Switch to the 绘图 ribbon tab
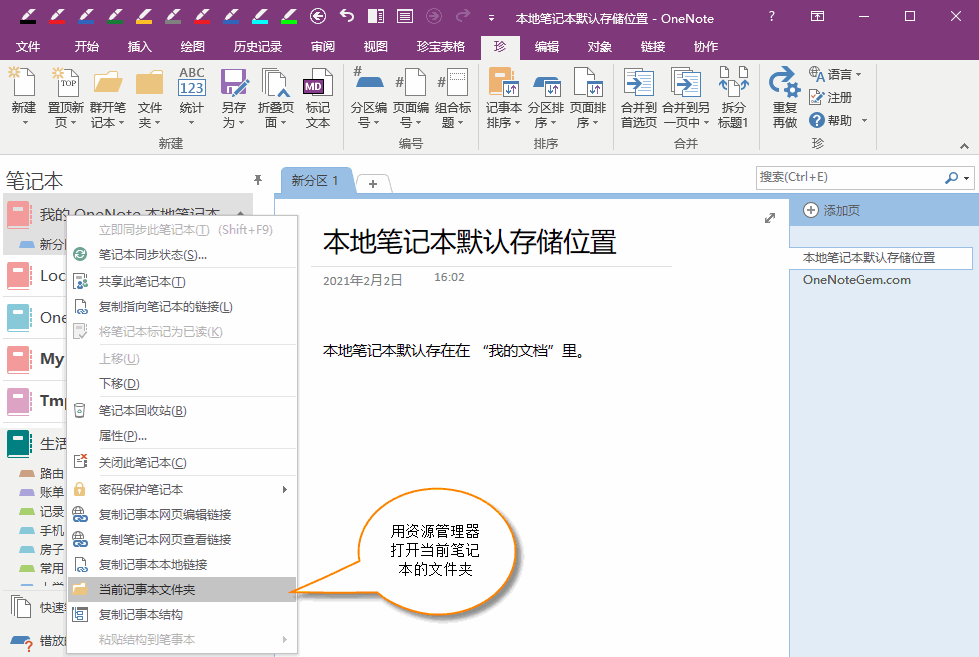This screenshot has width=979, height=657. click(192, 47)
